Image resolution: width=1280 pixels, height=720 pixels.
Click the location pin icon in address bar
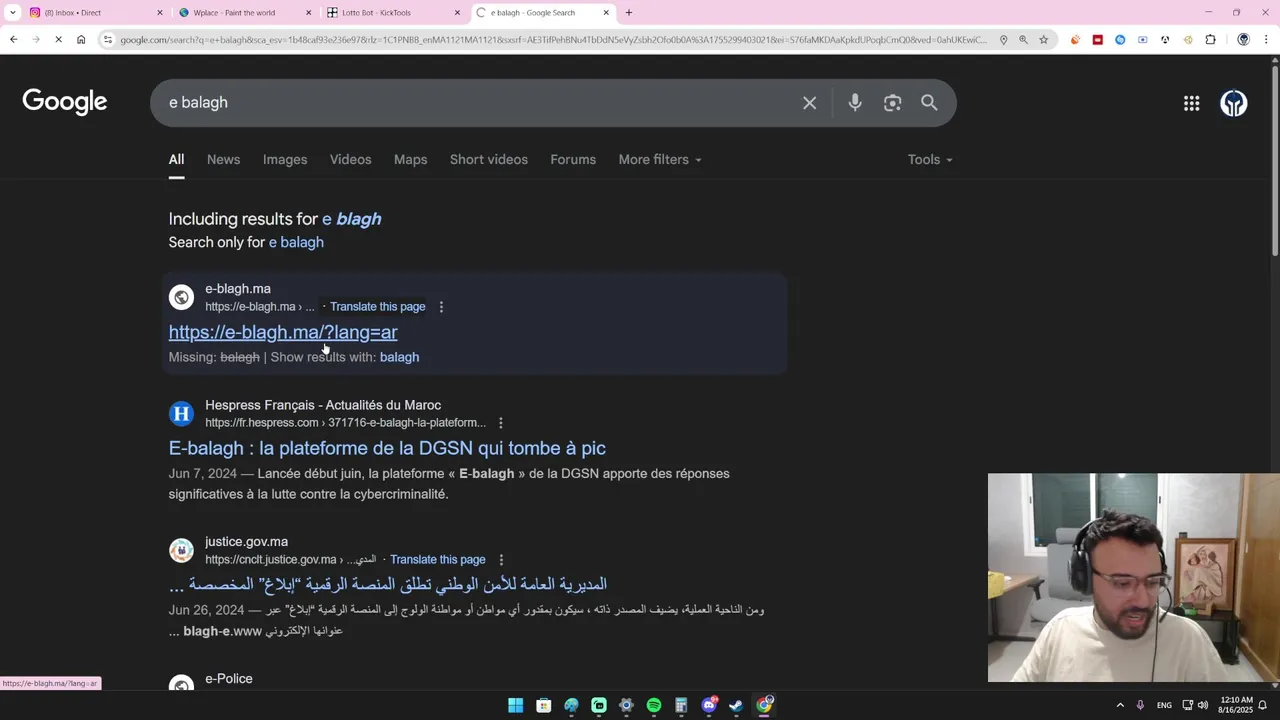tap(1003, 40)
